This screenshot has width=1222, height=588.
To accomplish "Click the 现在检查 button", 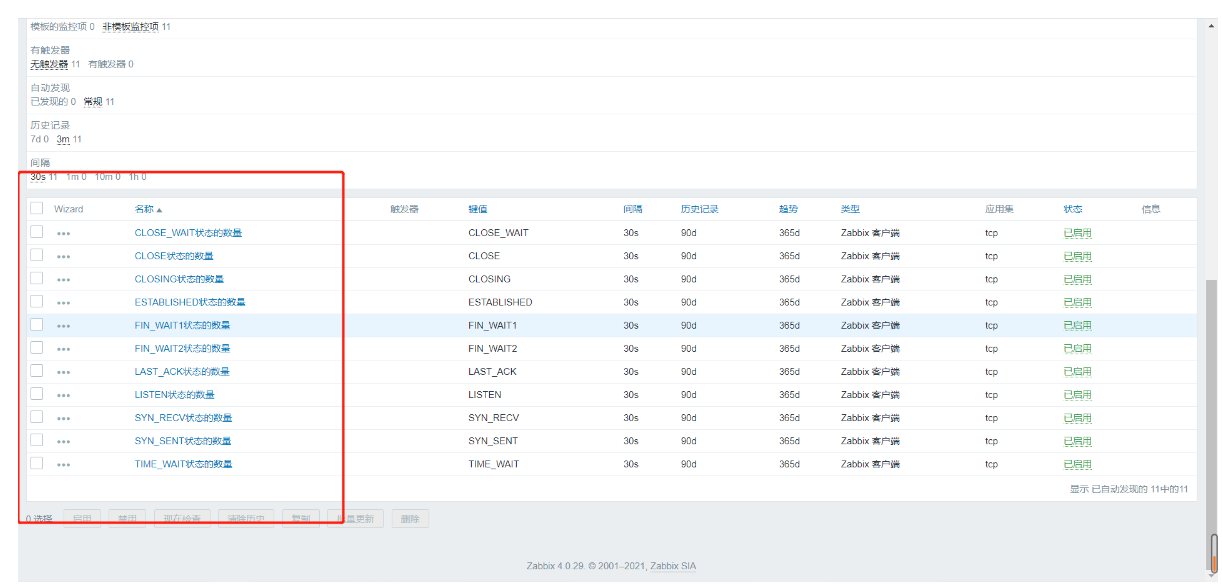I will tap(182, 519).
